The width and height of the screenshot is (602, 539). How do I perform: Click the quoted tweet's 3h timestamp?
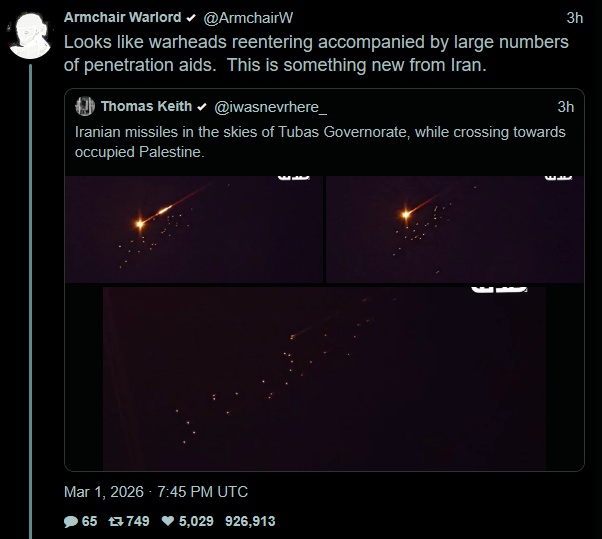coord(565,107)
